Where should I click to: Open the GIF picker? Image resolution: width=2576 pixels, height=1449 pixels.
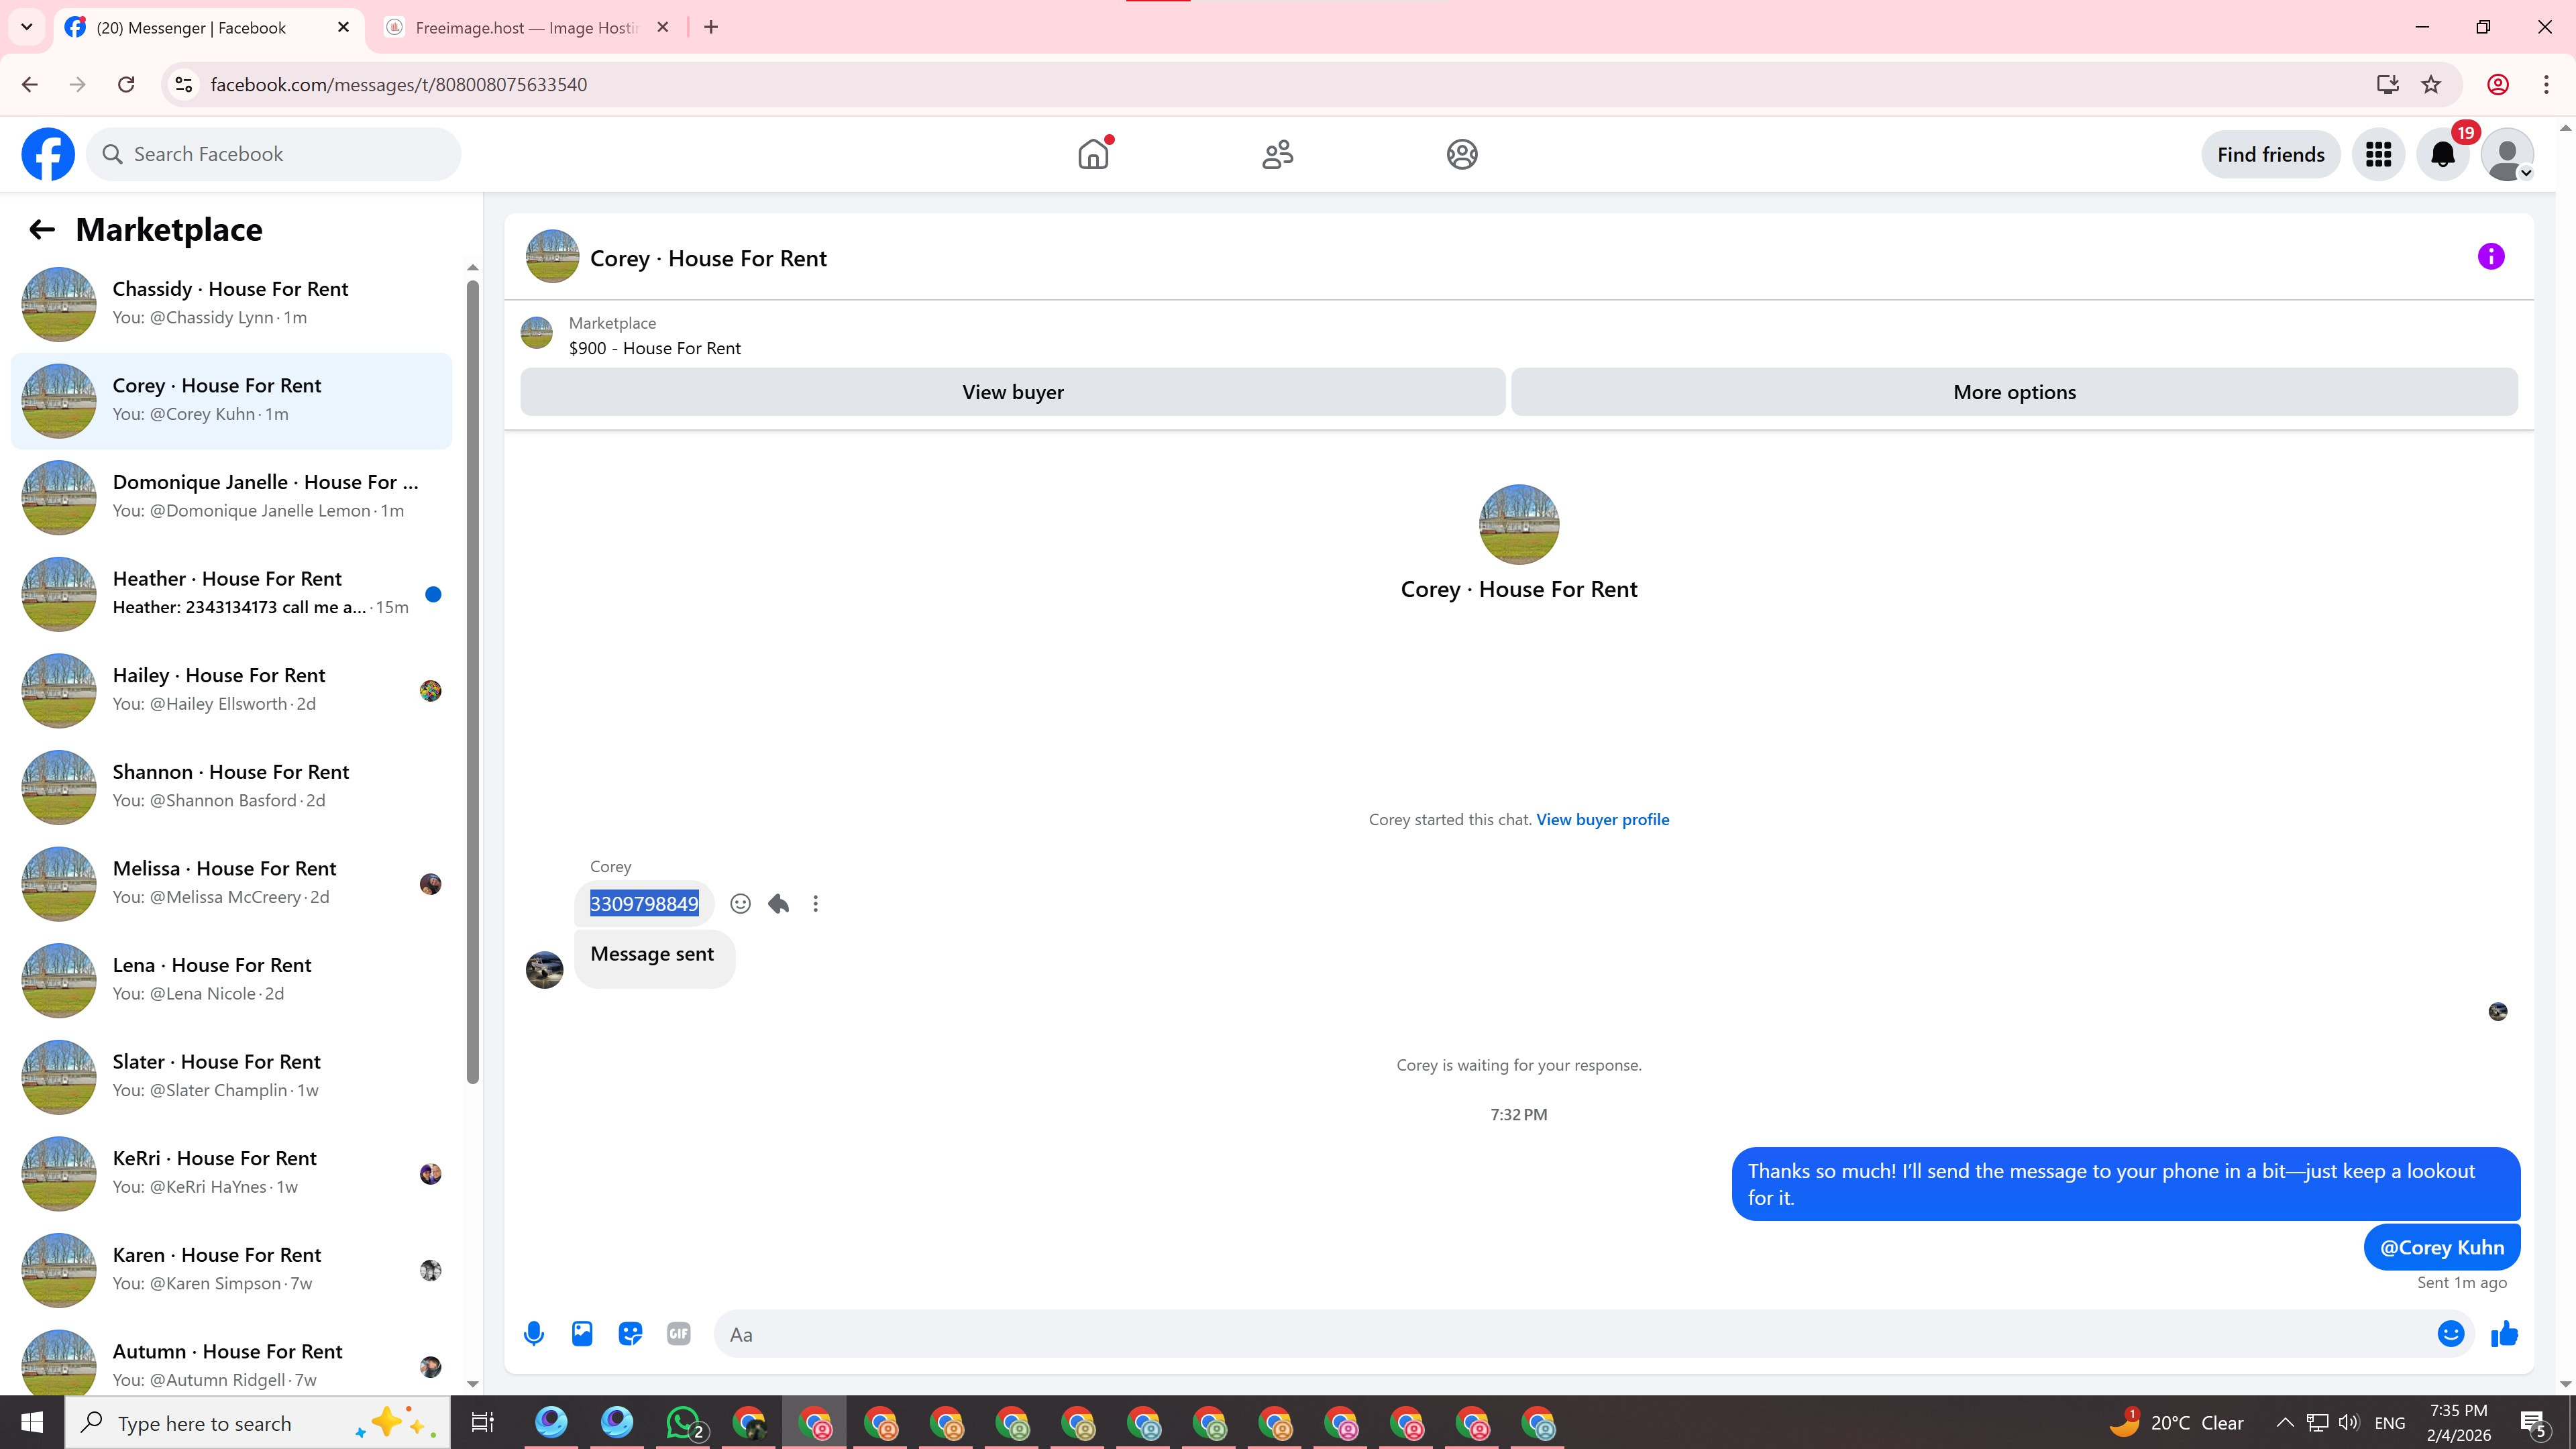click(x=678, y=1333)
